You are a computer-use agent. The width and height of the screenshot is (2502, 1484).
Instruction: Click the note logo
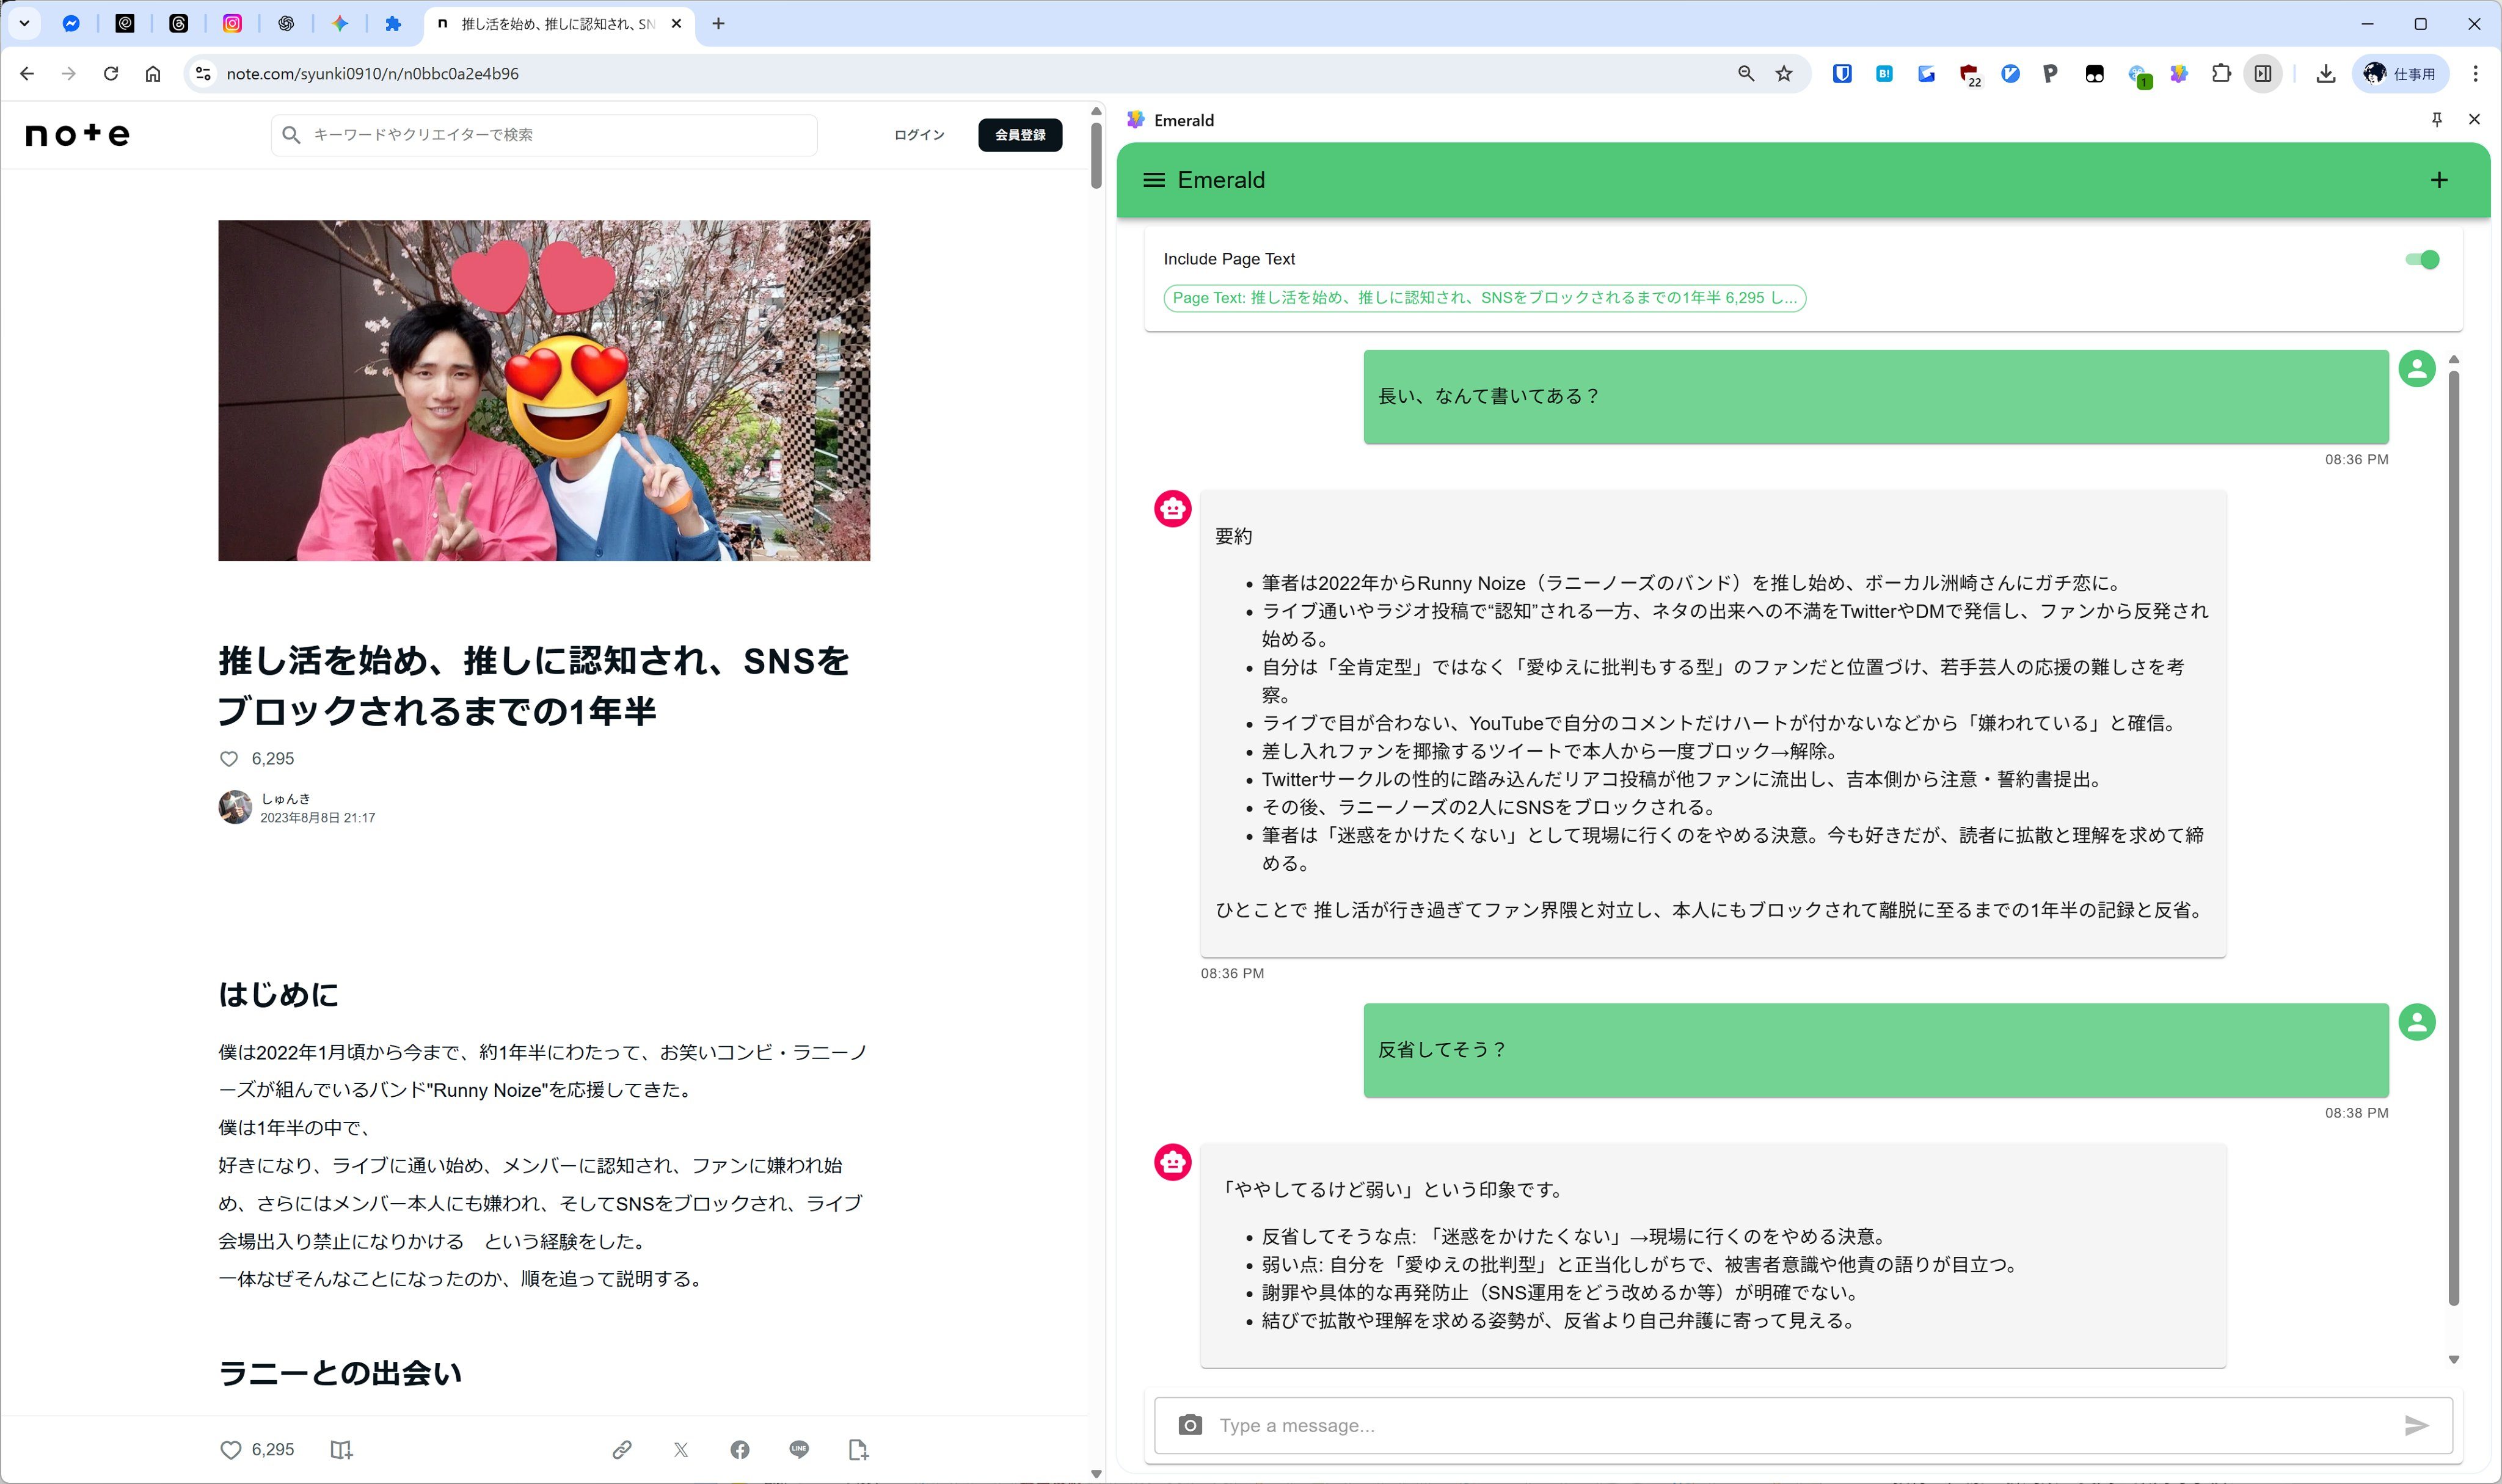(x=77, y=134)
